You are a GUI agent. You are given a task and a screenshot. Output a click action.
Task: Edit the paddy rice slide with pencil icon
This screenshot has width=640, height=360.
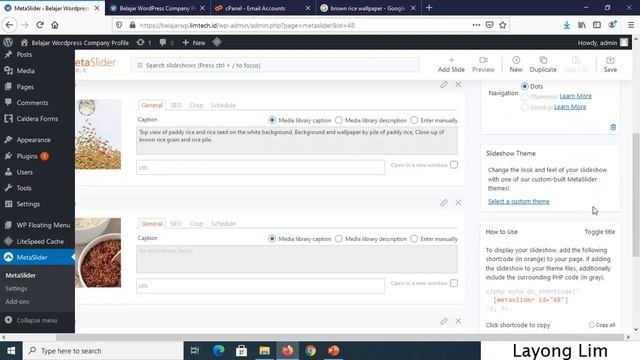pos(444,84)
